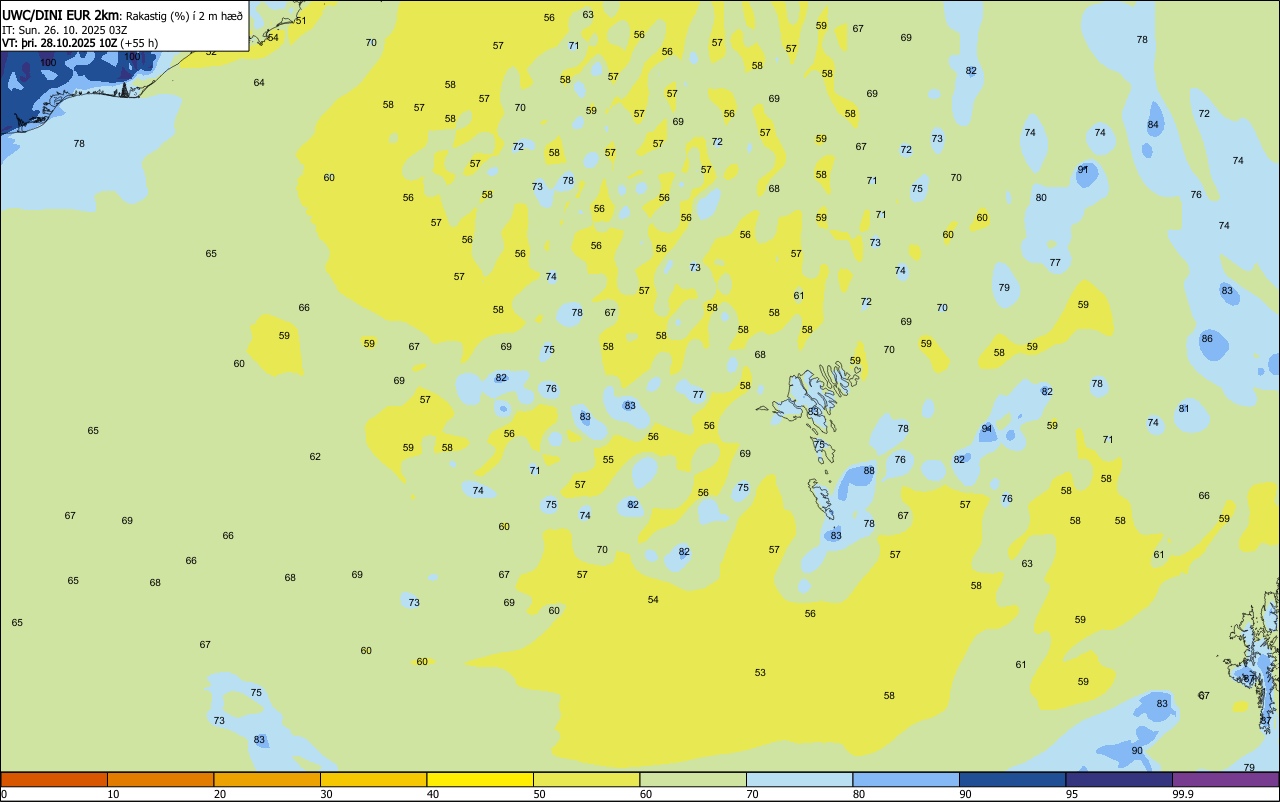Viewport: 1280px width, 802px height.
Task: Click the humidity value 80 on the map
Action: point(1041,198)
